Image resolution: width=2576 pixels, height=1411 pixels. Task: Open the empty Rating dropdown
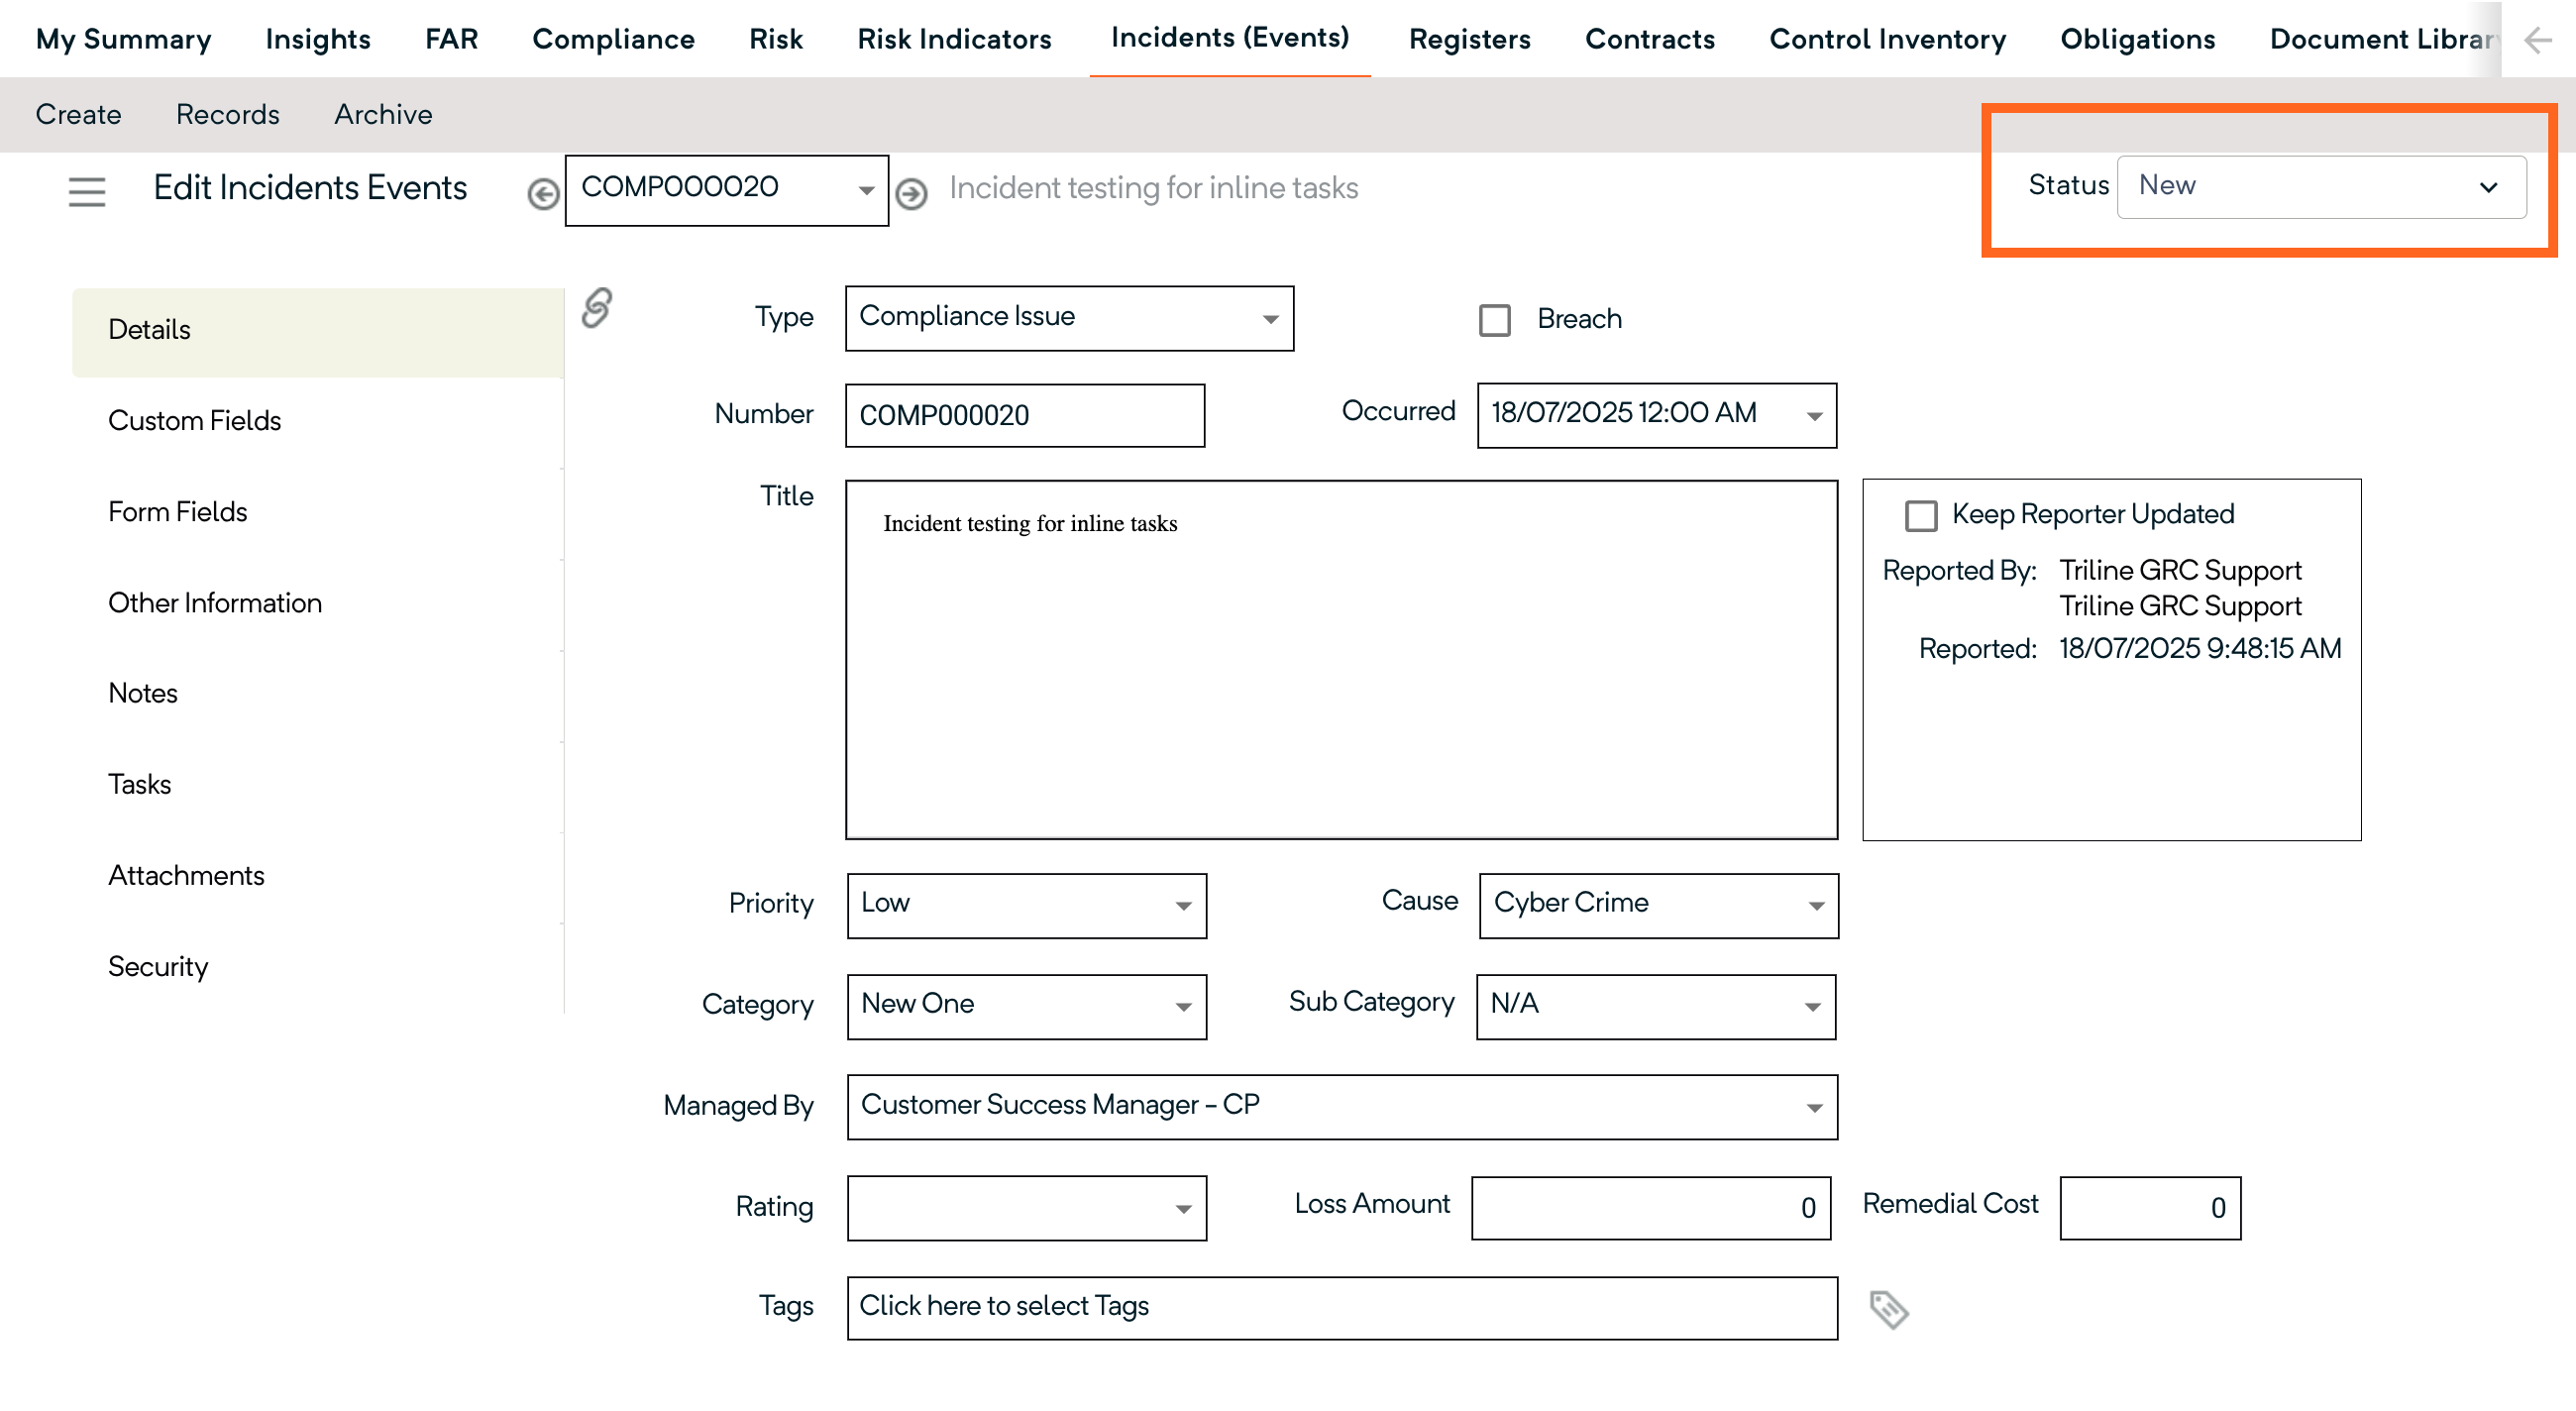[1027, 1208]
